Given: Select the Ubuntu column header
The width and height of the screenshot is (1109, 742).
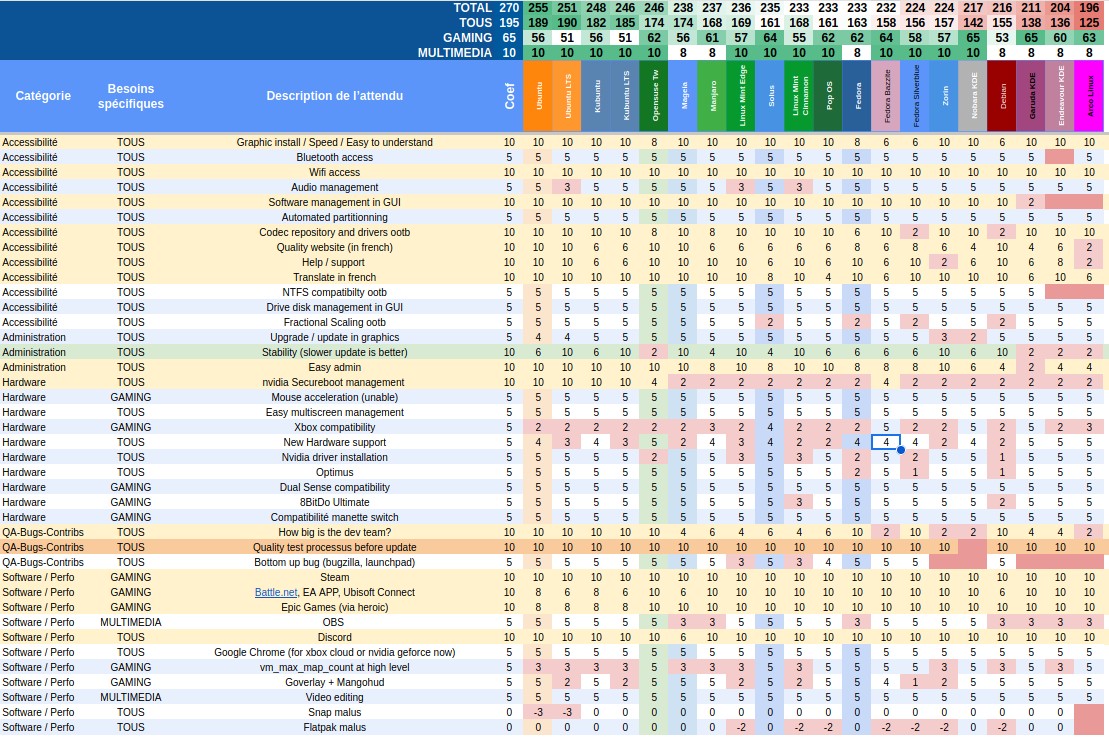Looking at the screenshot, I should [x=538, y=96].
